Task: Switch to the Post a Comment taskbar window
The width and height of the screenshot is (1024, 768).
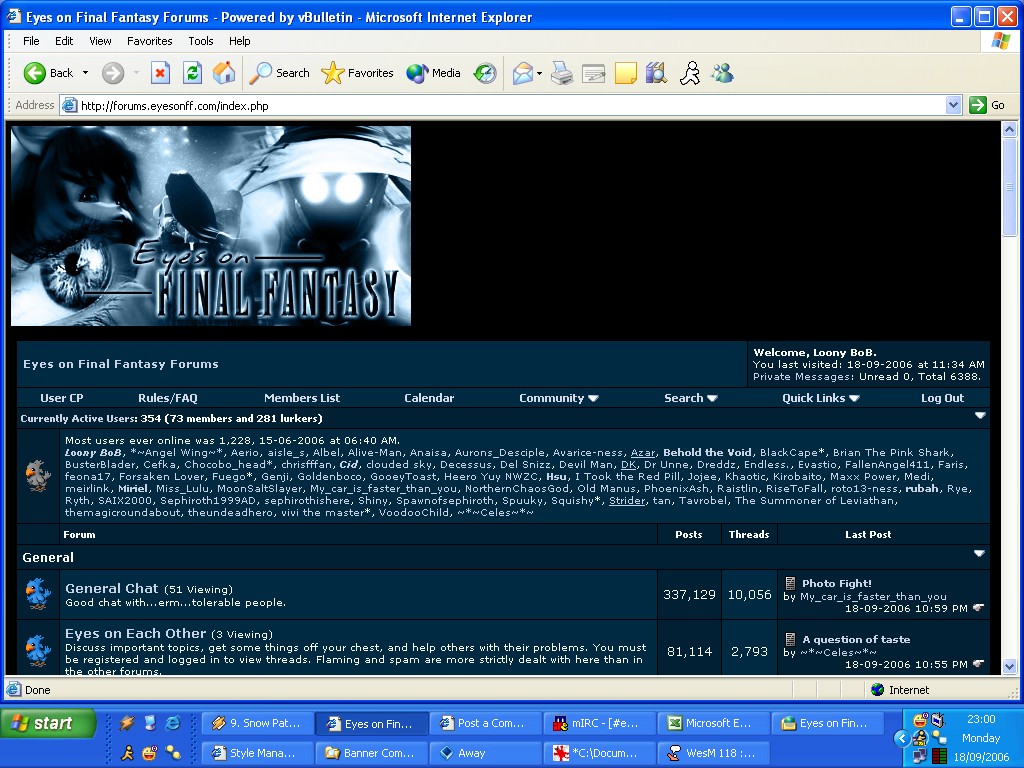Action: [486, 724]
